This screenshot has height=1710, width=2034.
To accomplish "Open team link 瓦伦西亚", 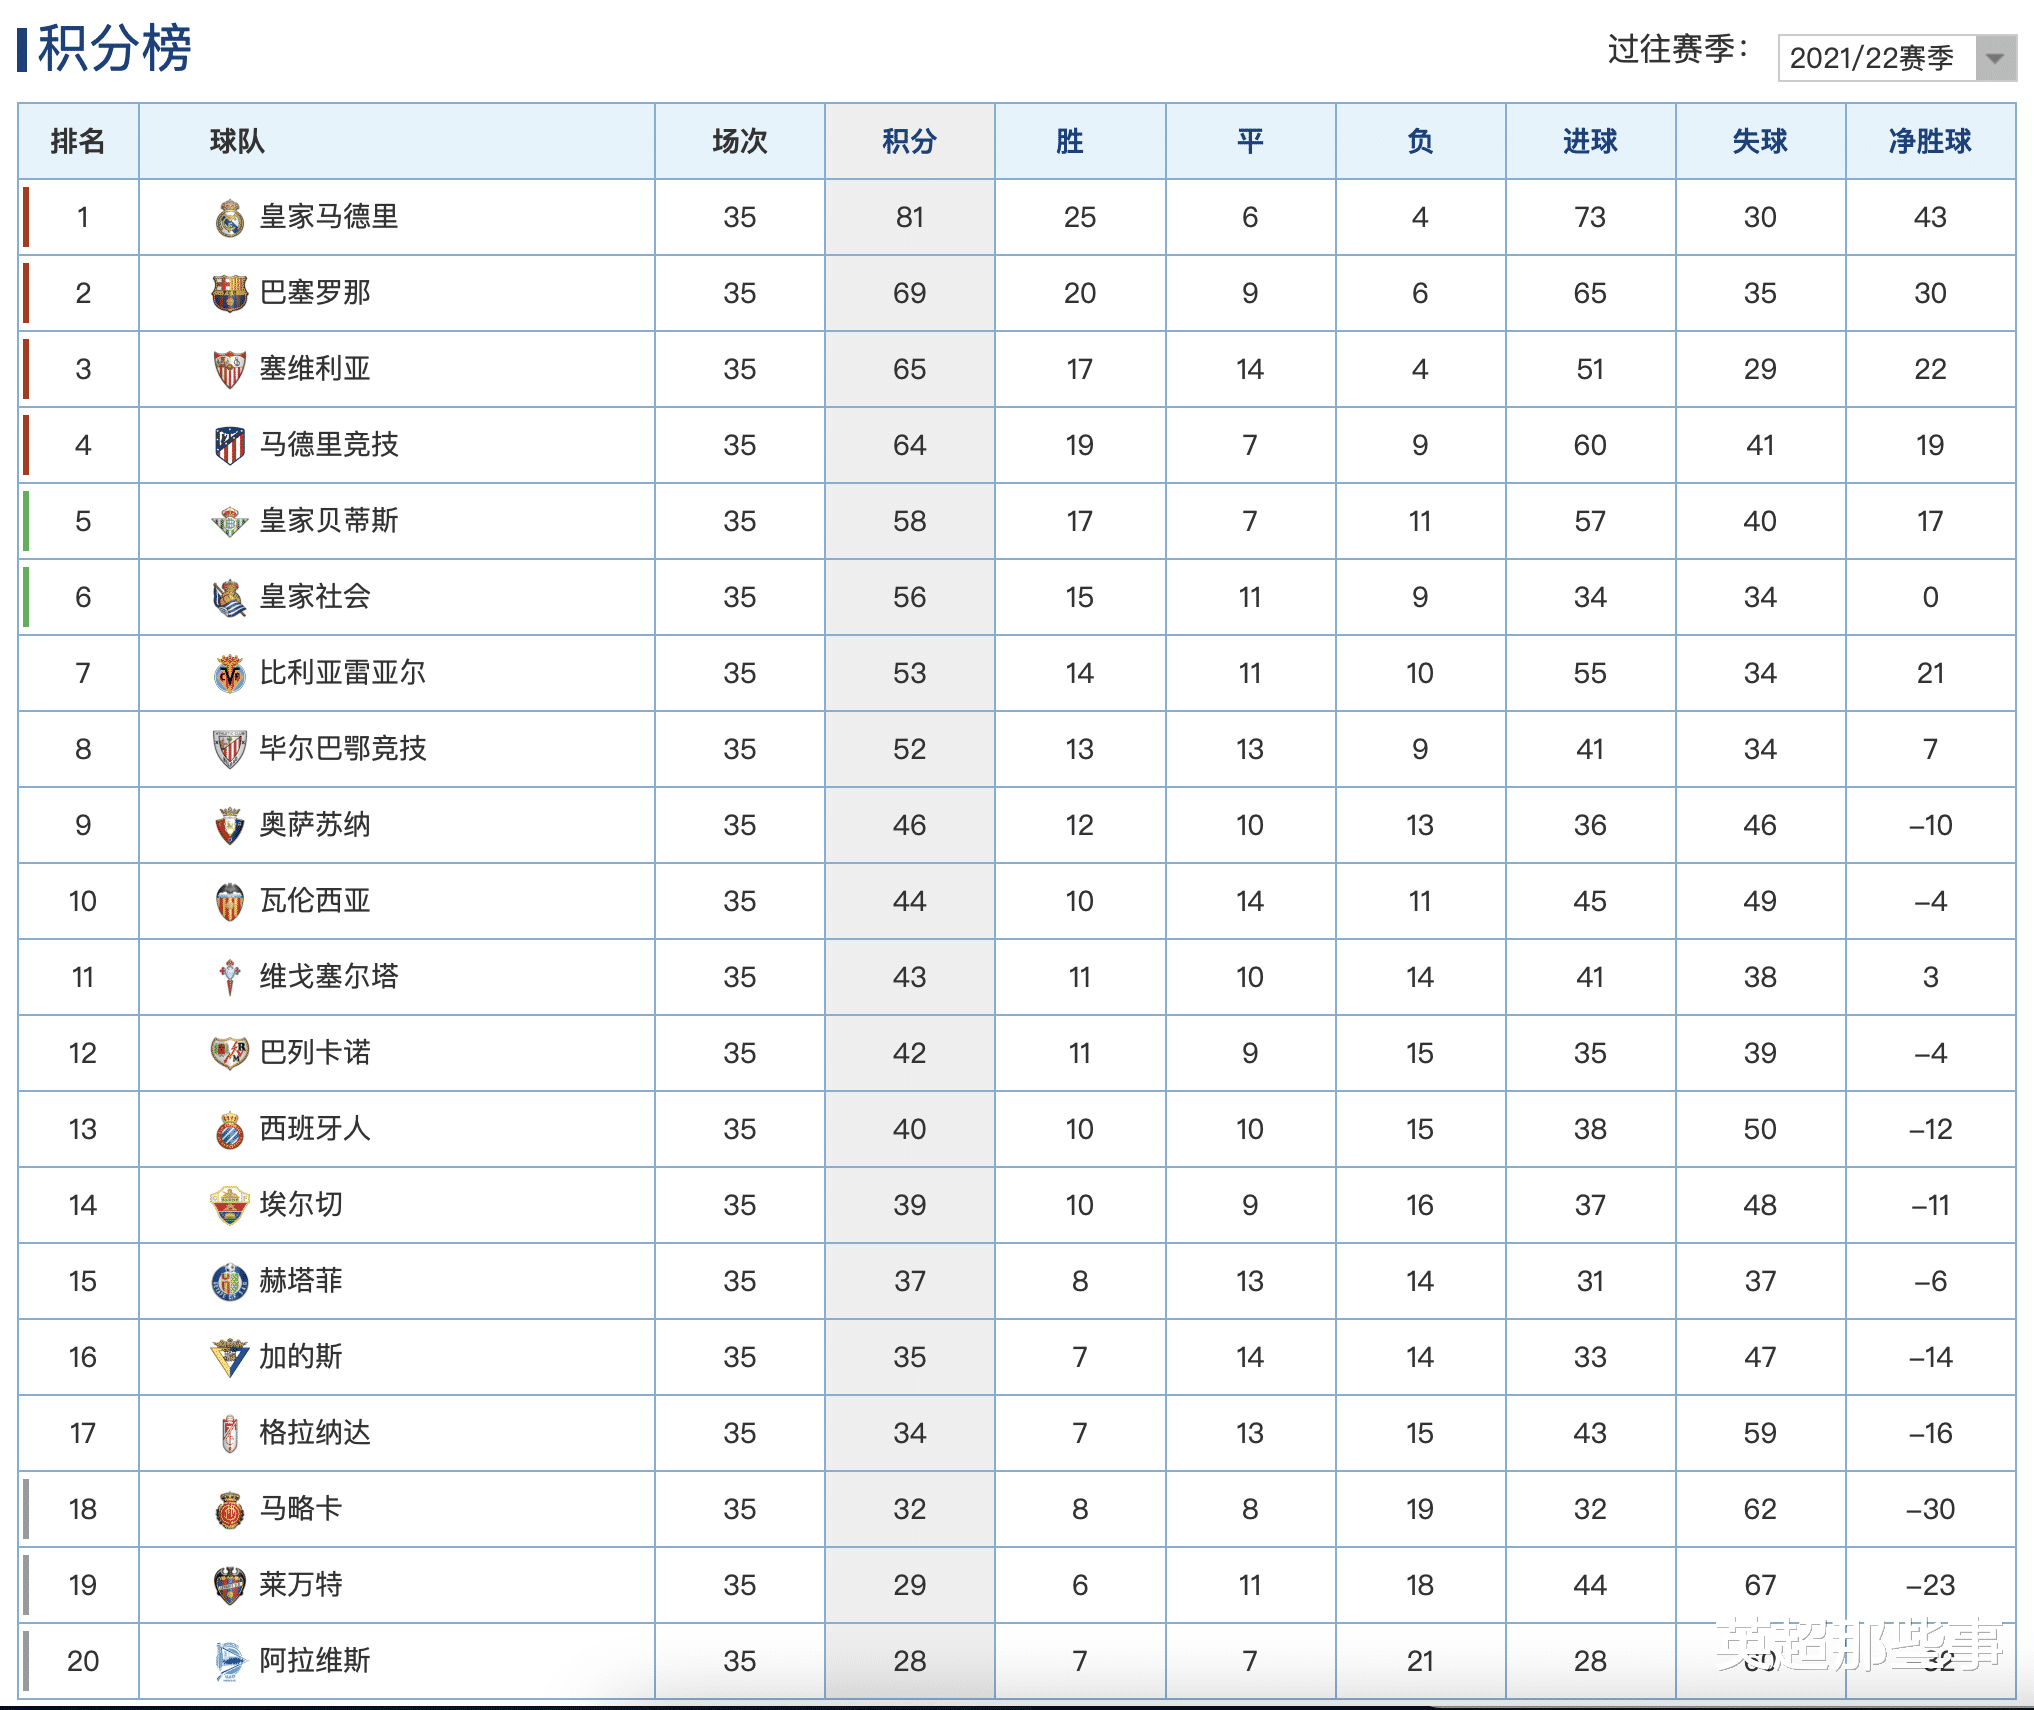I will click(x=315, y=901).
